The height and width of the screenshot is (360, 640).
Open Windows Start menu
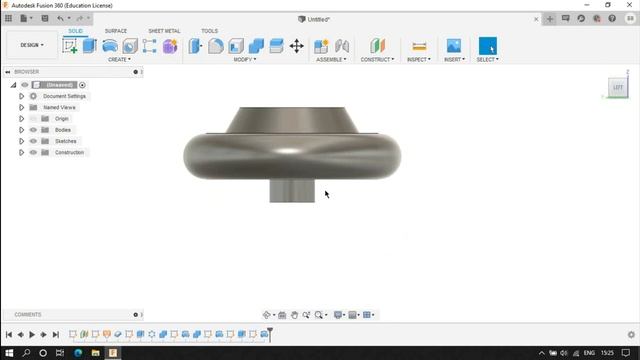pos(9,353)
